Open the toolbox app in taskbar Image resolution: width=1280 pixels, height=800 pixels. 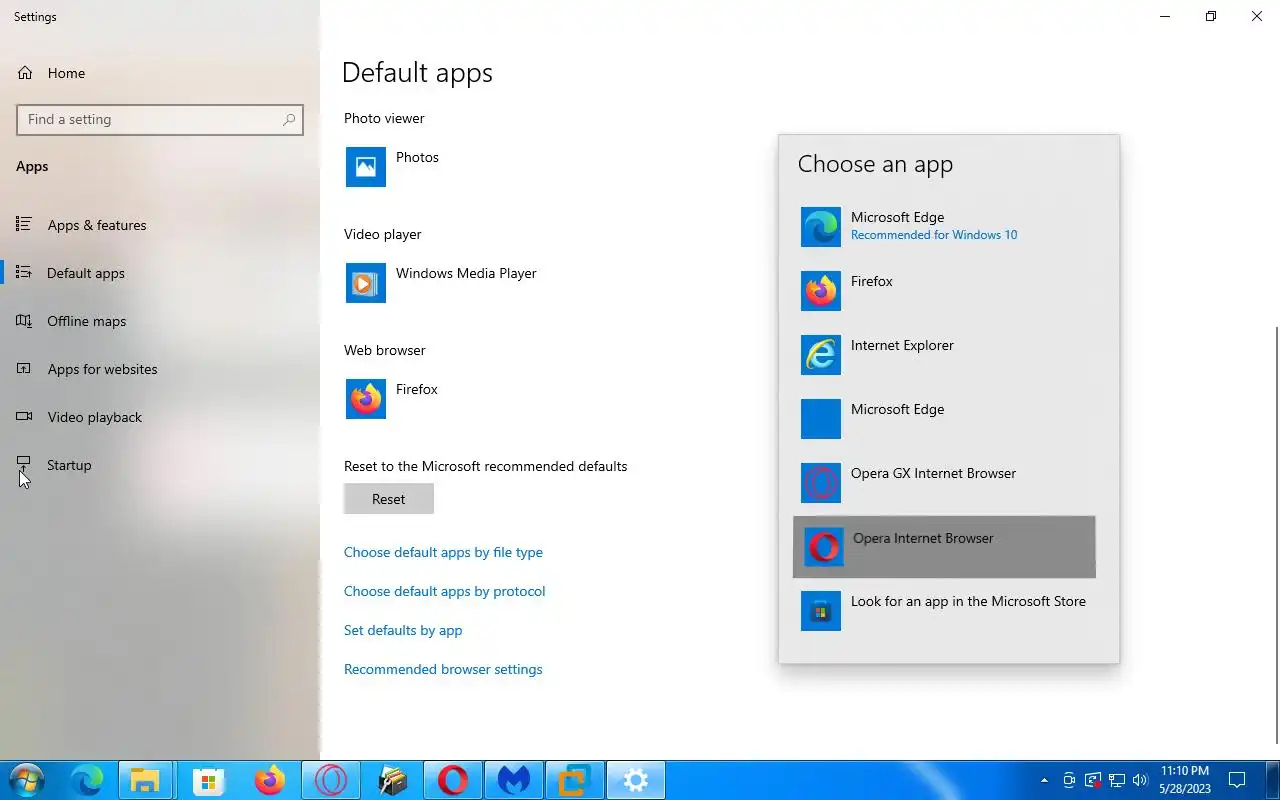point(392,780)
